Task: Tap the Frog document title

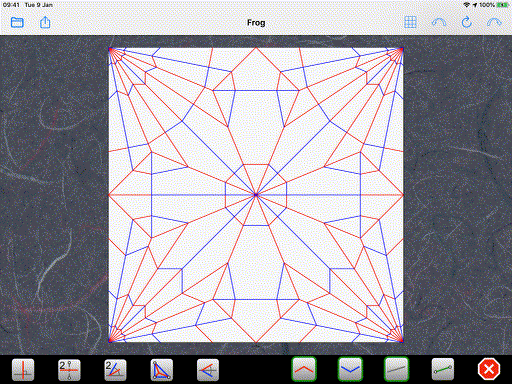Action: pos(256,23)
